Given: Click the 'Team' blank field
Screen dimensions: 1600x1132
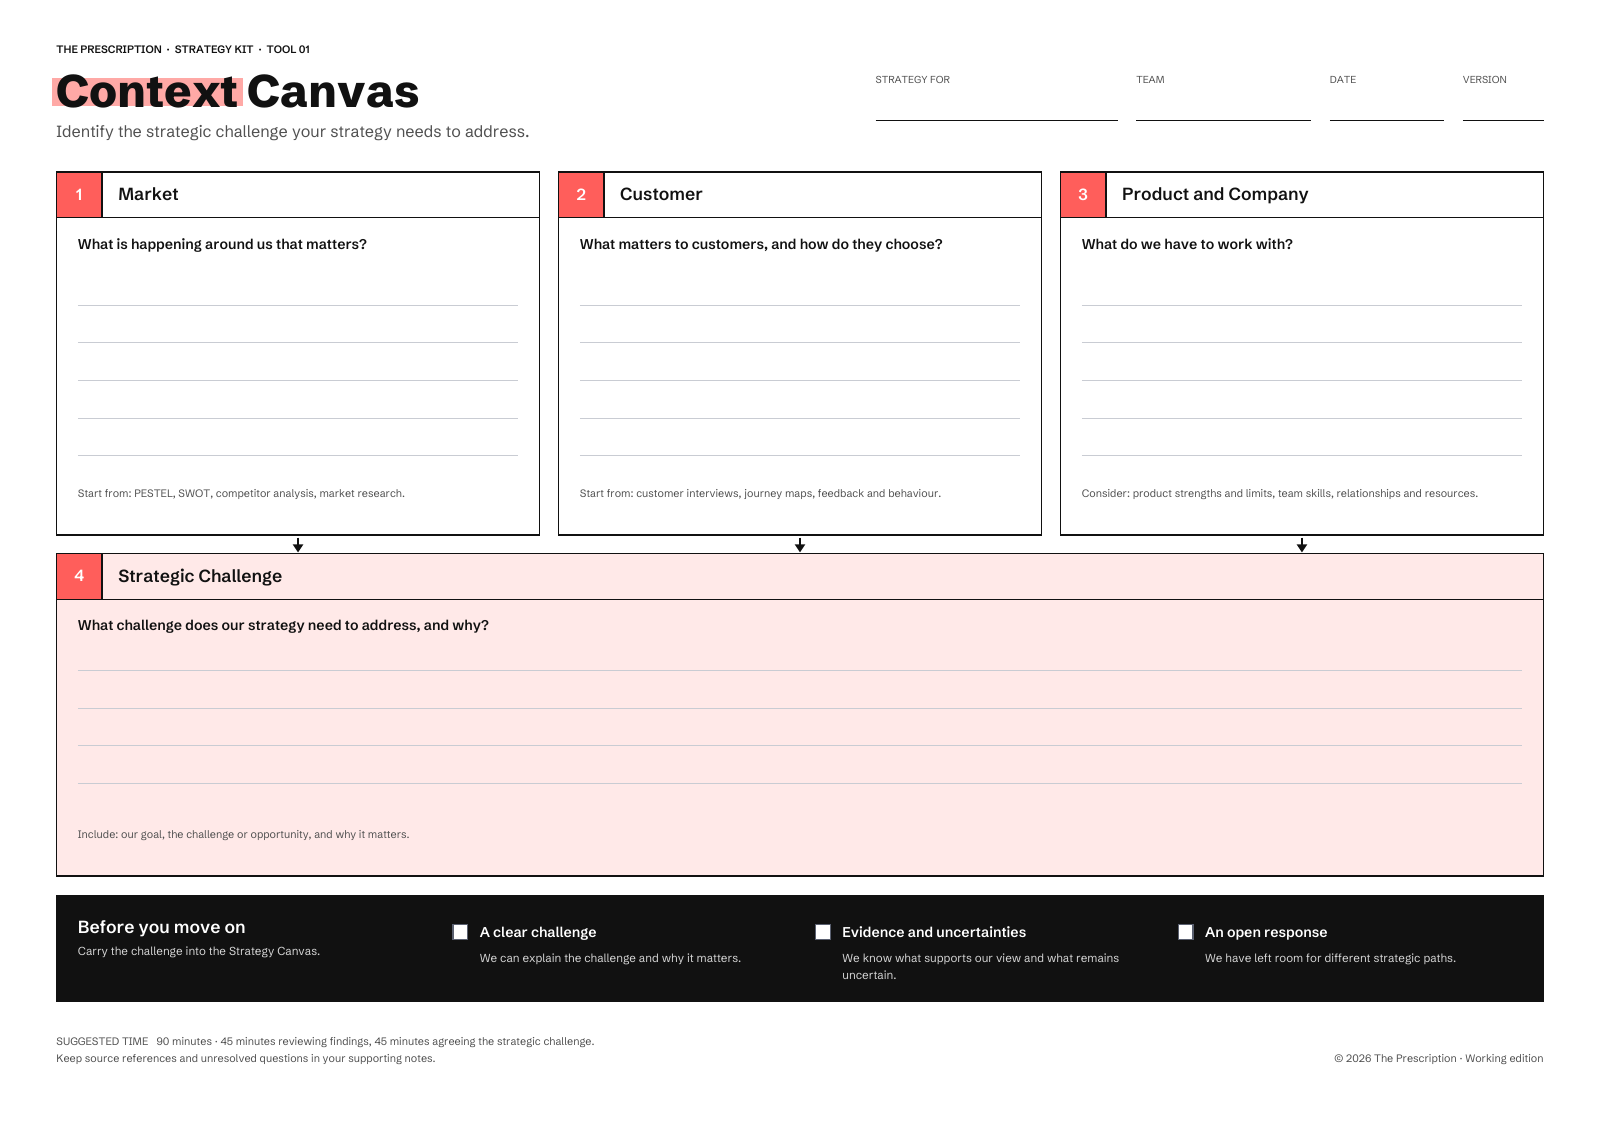Looking at the screenshot, I should pos(1223,106).
